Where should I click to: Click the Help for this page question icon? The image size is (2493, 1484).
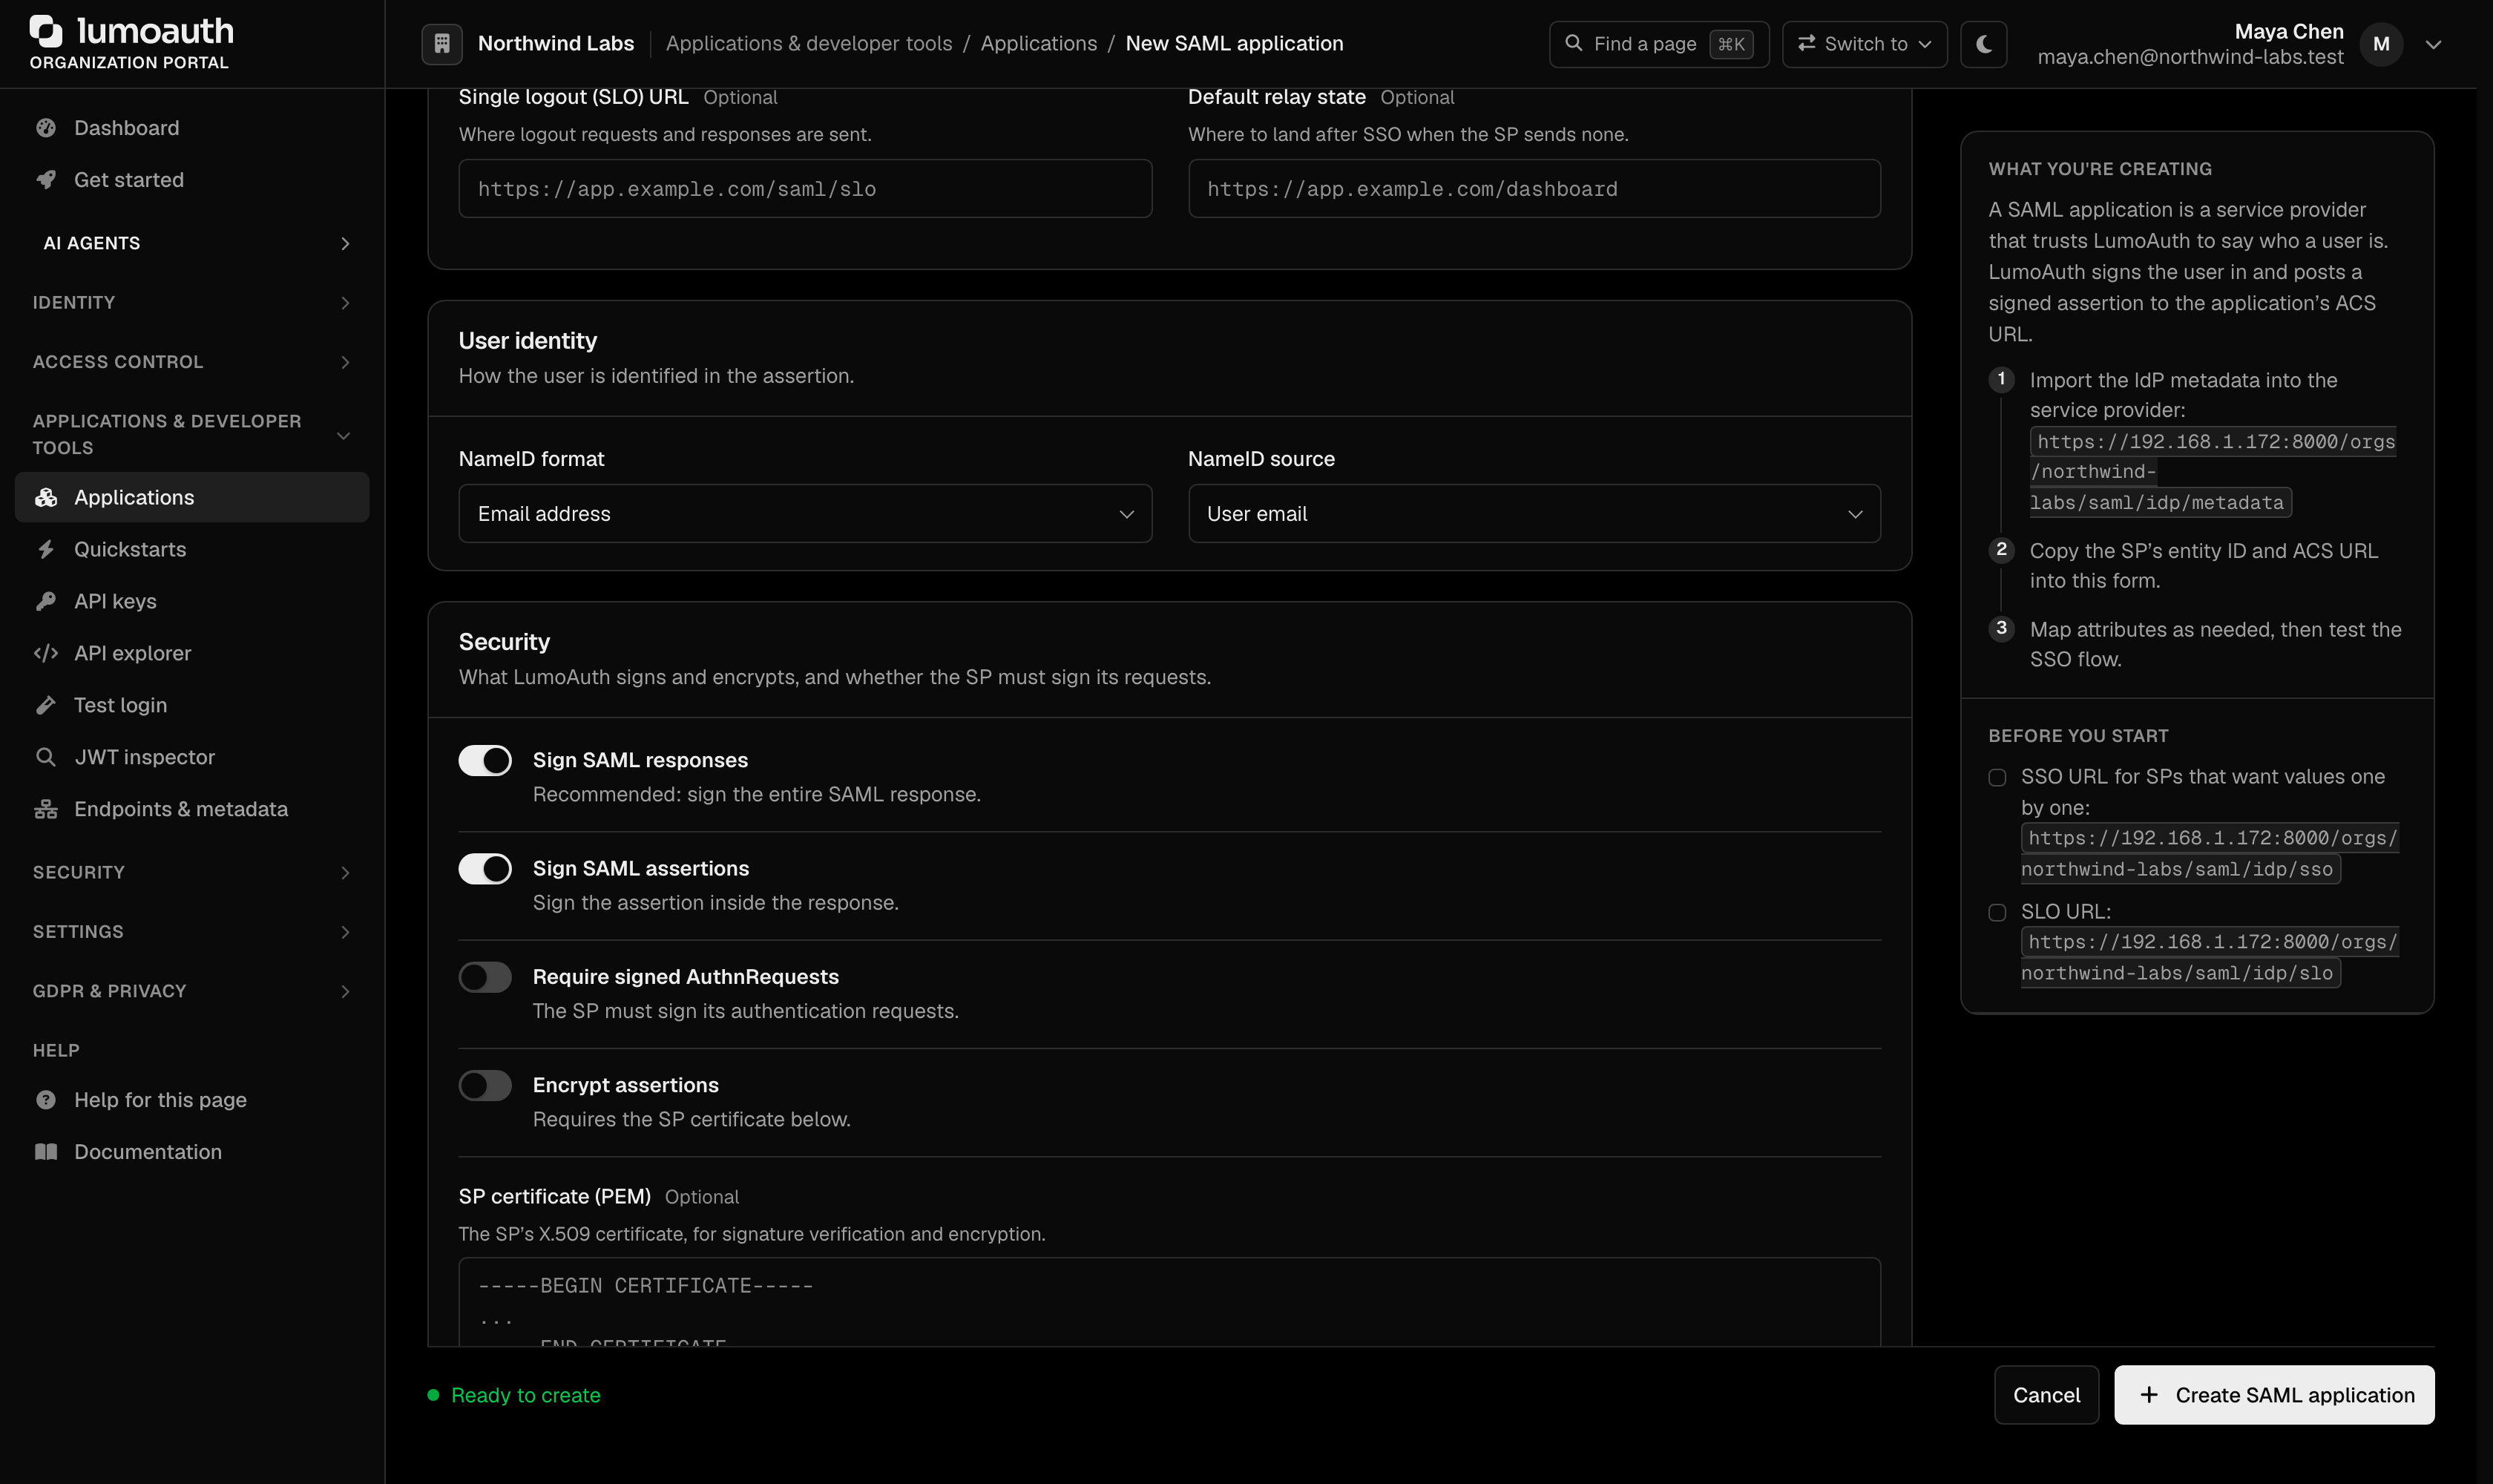(x=46, y=1100)
